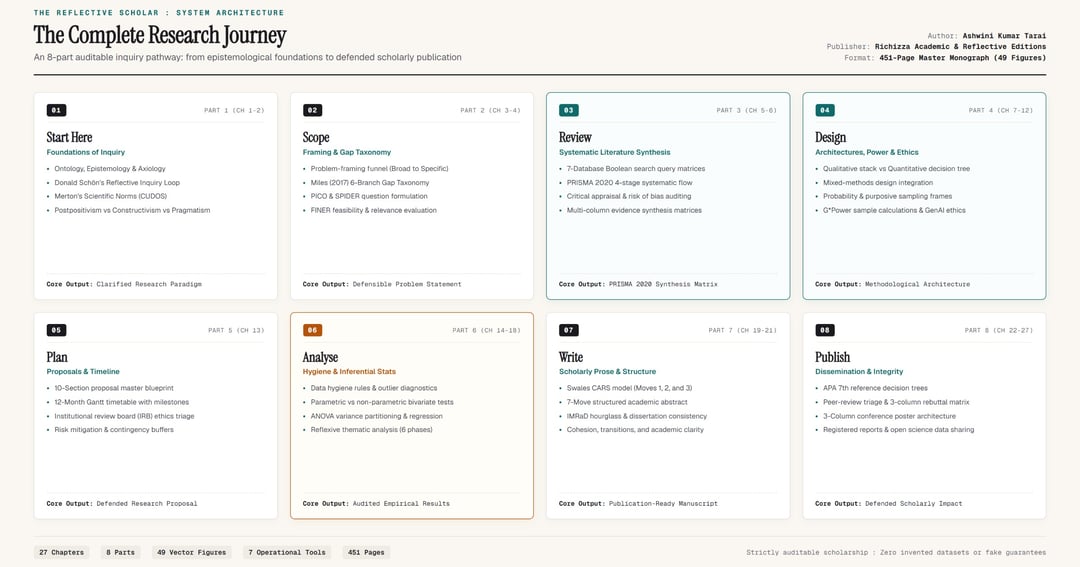Click 'Miles (2017) 6-Branch Gap Taxonomy' bullet
The image size is (1080, 567).
(x=370, y=183)
